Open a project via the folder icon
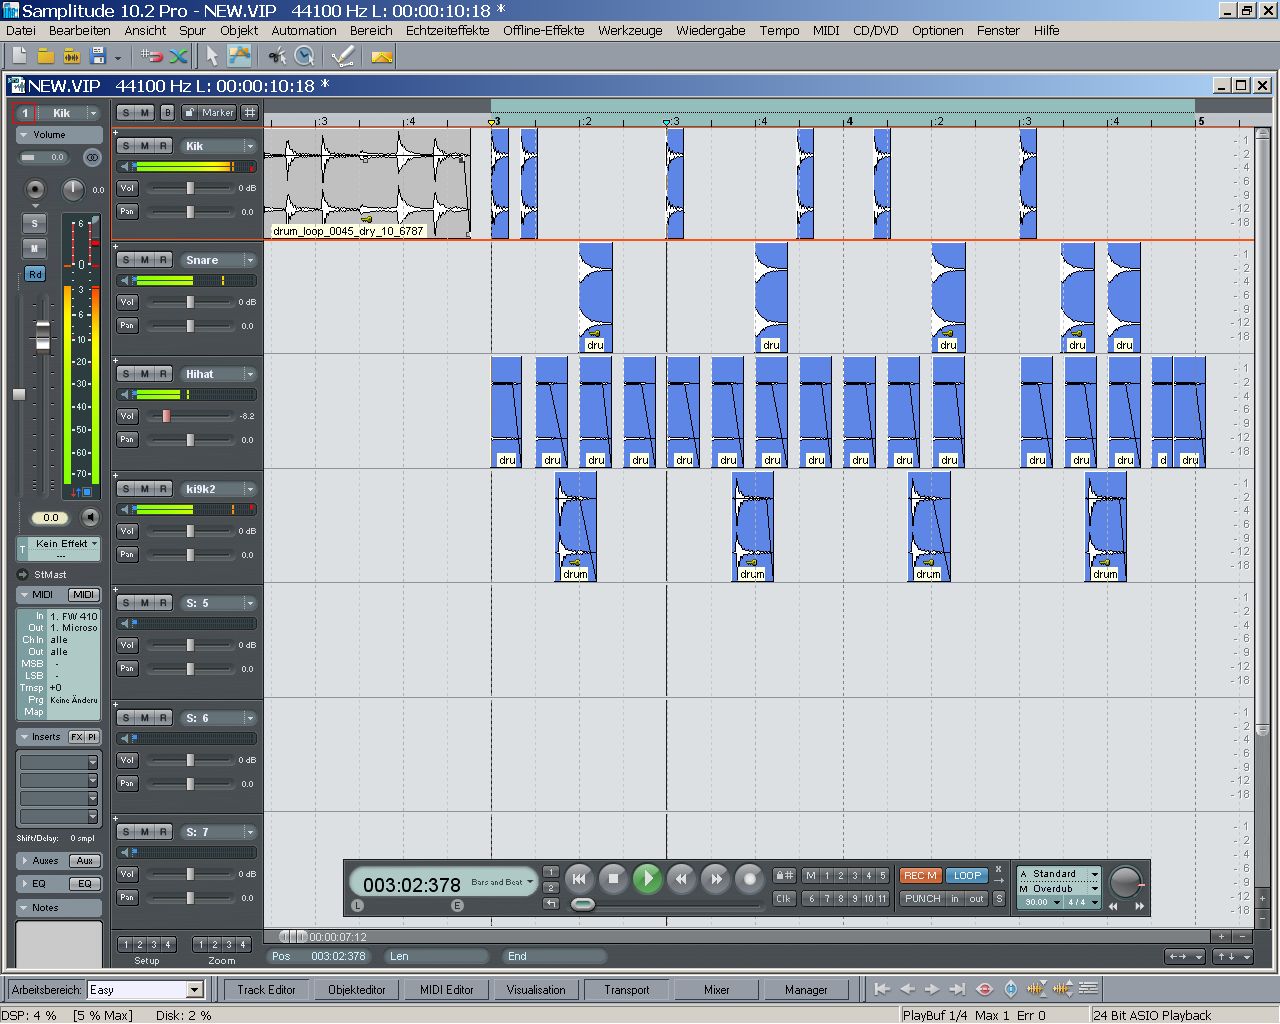 click(45, 56)
